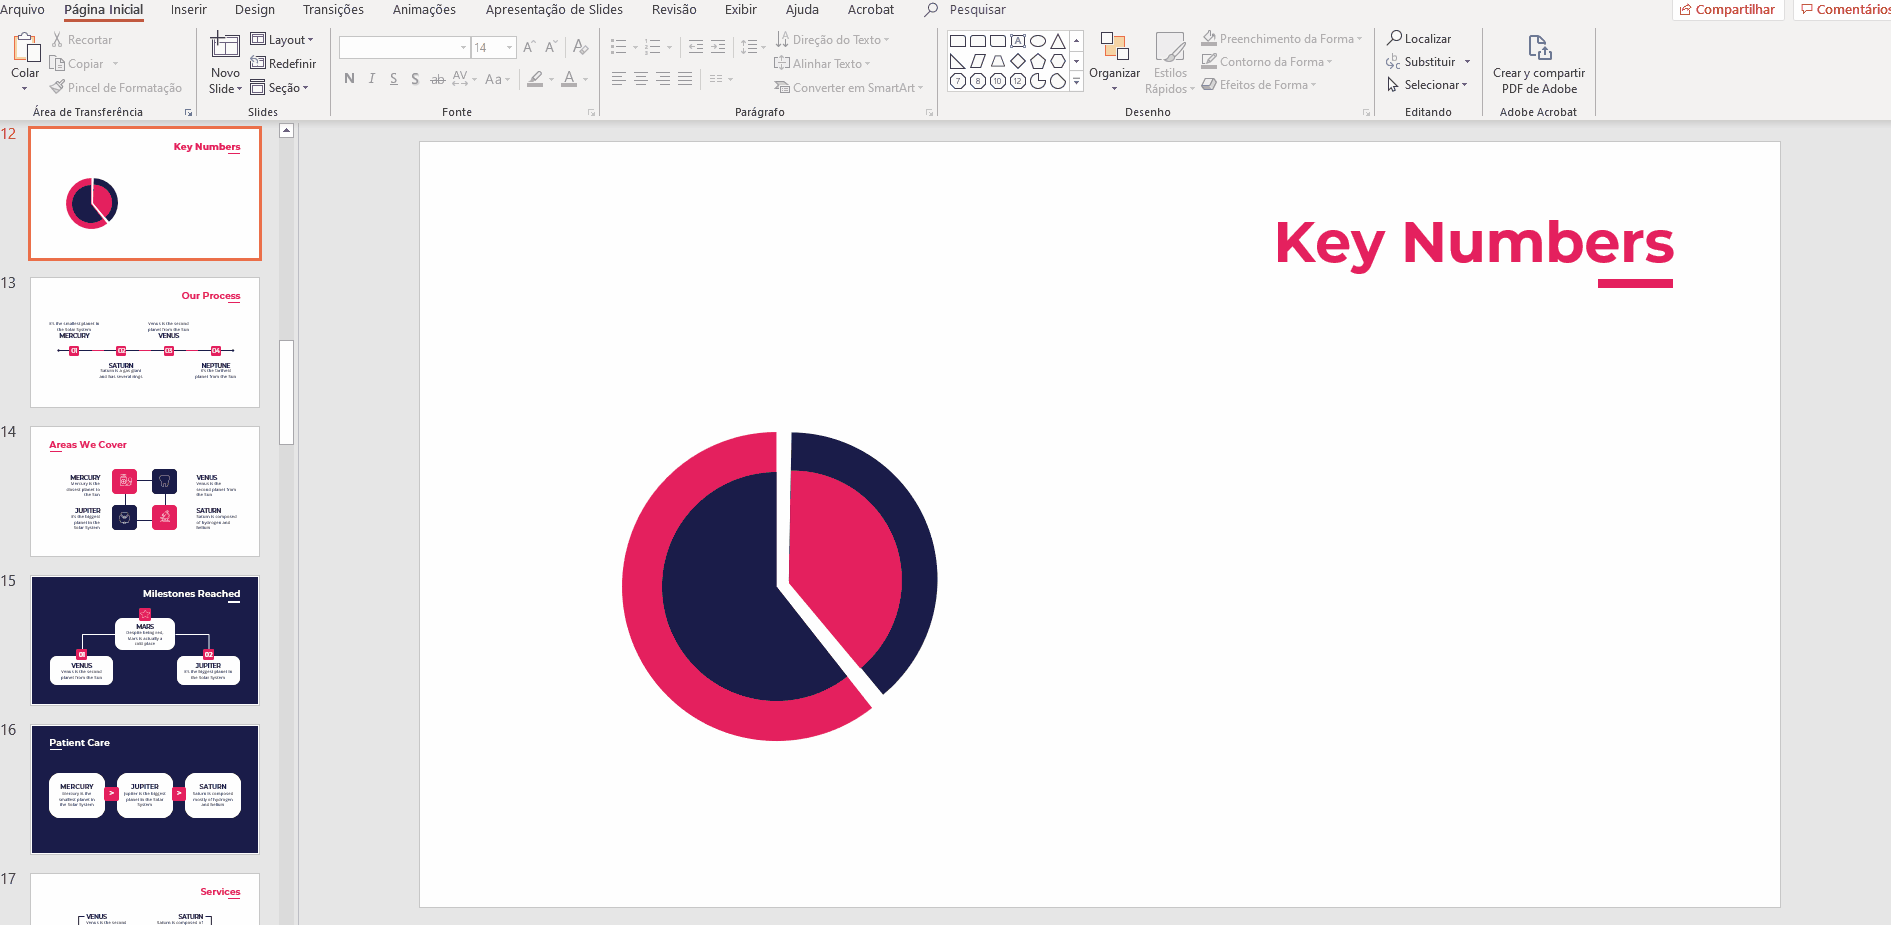Click the bullet list icon
1891x925 pixels.
pos(619,47)
